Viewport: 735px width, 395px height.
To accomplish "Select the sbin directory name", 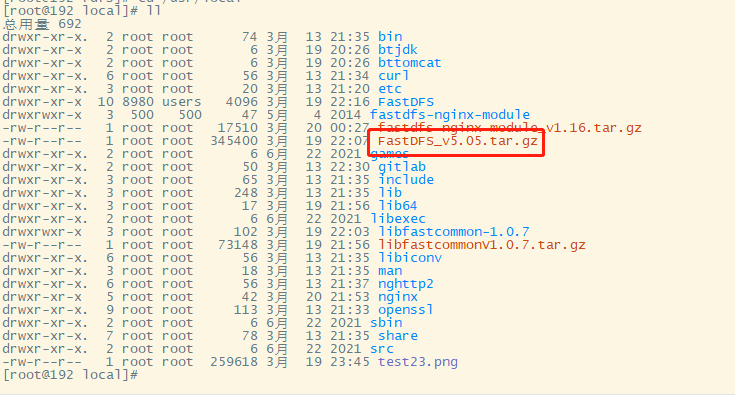I will pyautogui.click(x=386, y=323).
